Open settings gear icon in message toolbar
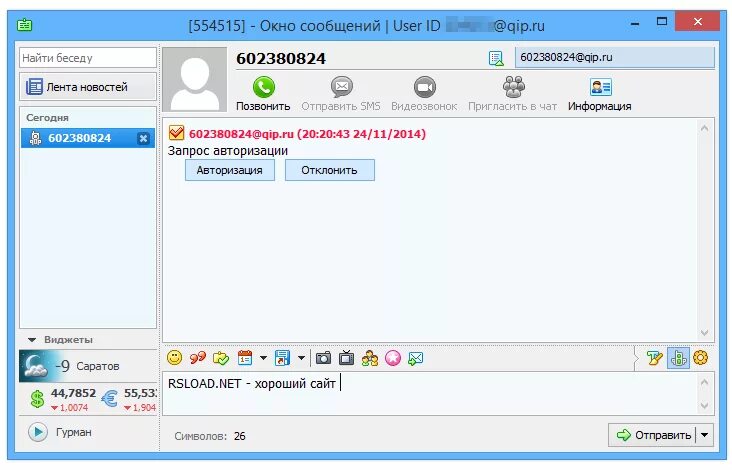Screen dimensions: 732x470 [x=701, y=358]
